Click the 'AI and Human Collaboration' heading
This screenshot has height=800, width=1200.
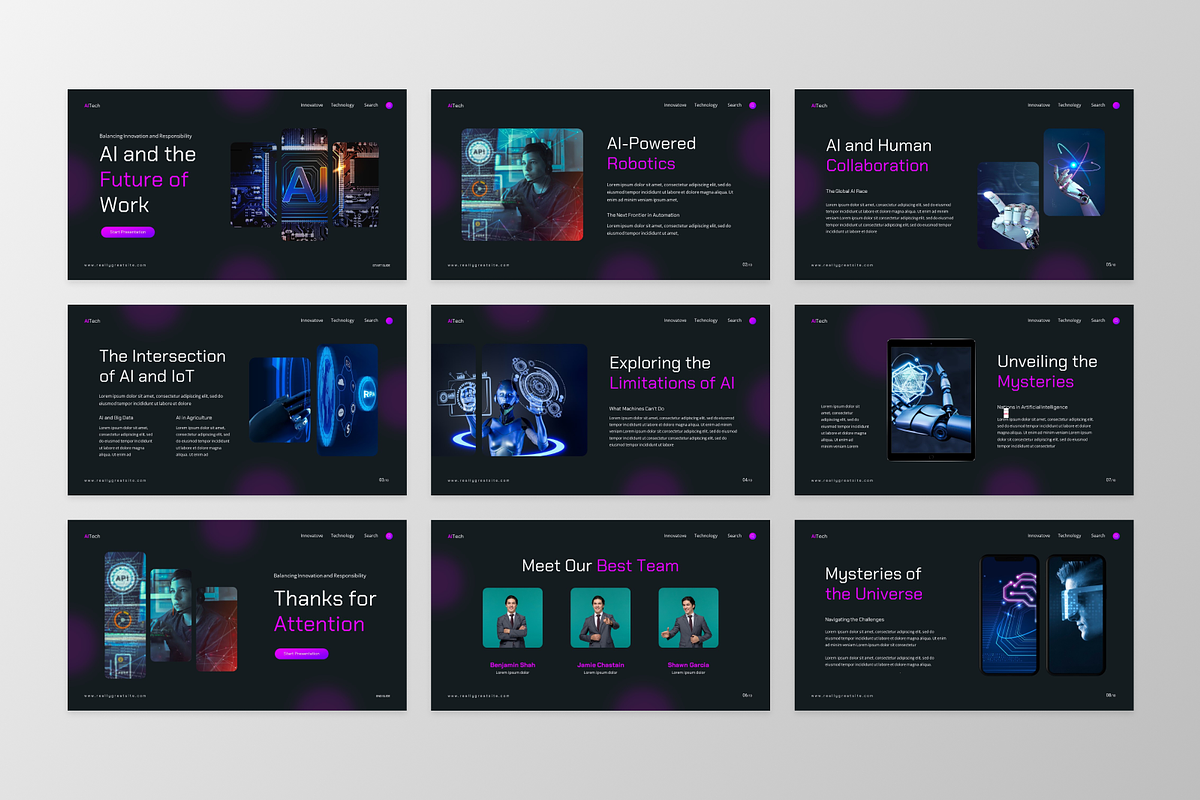[878, 155]
